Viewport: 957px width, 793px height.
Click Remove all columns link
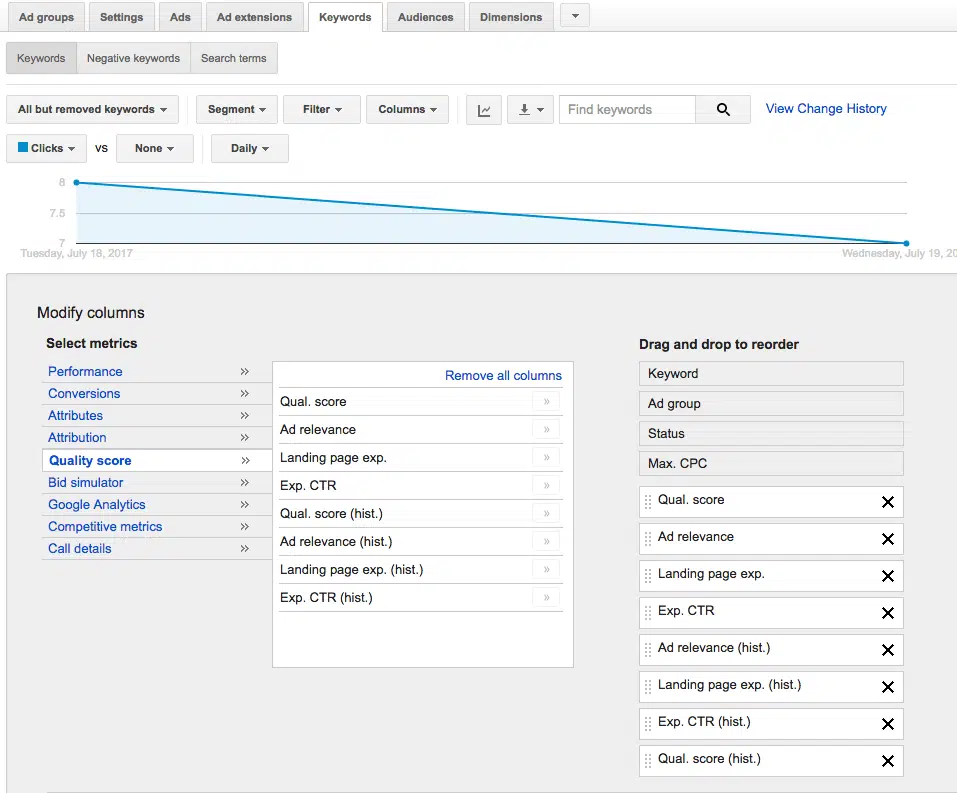coord(503,375)
